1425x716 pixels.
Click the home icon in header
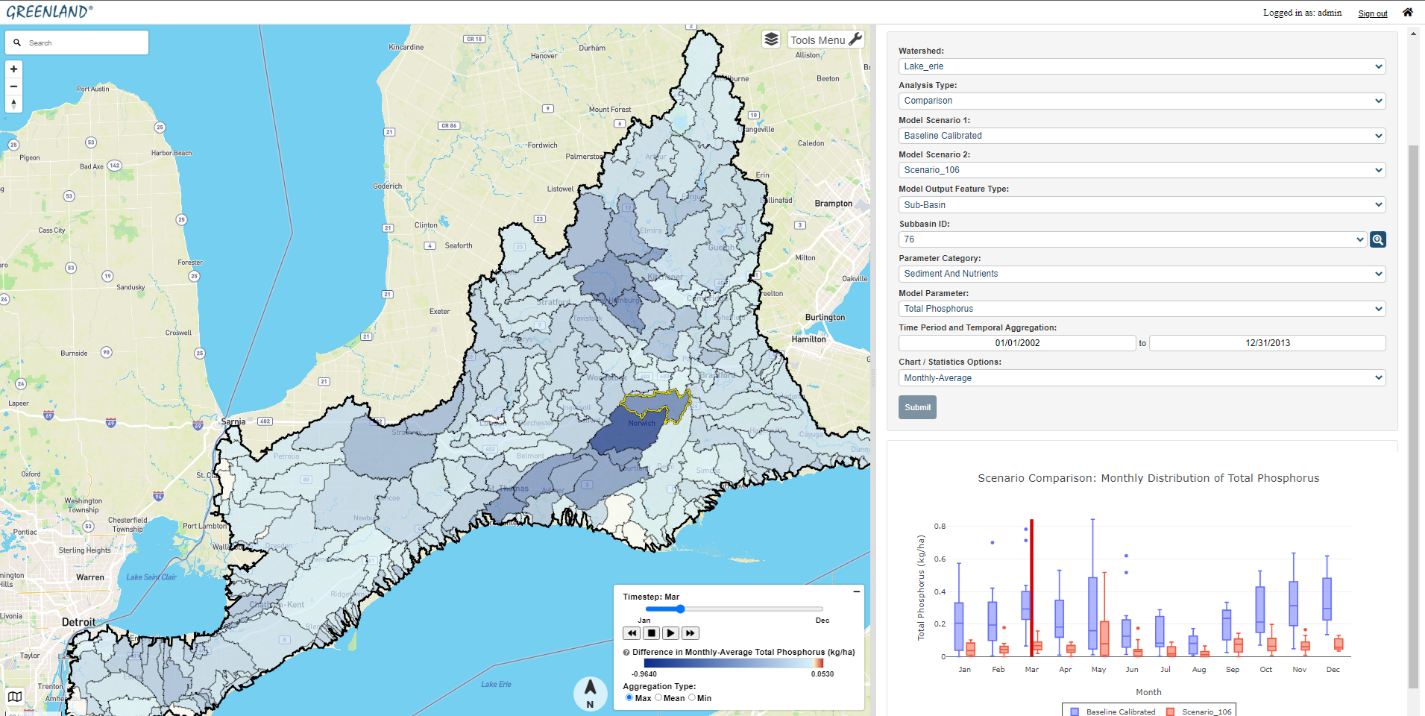(1407, 12)
